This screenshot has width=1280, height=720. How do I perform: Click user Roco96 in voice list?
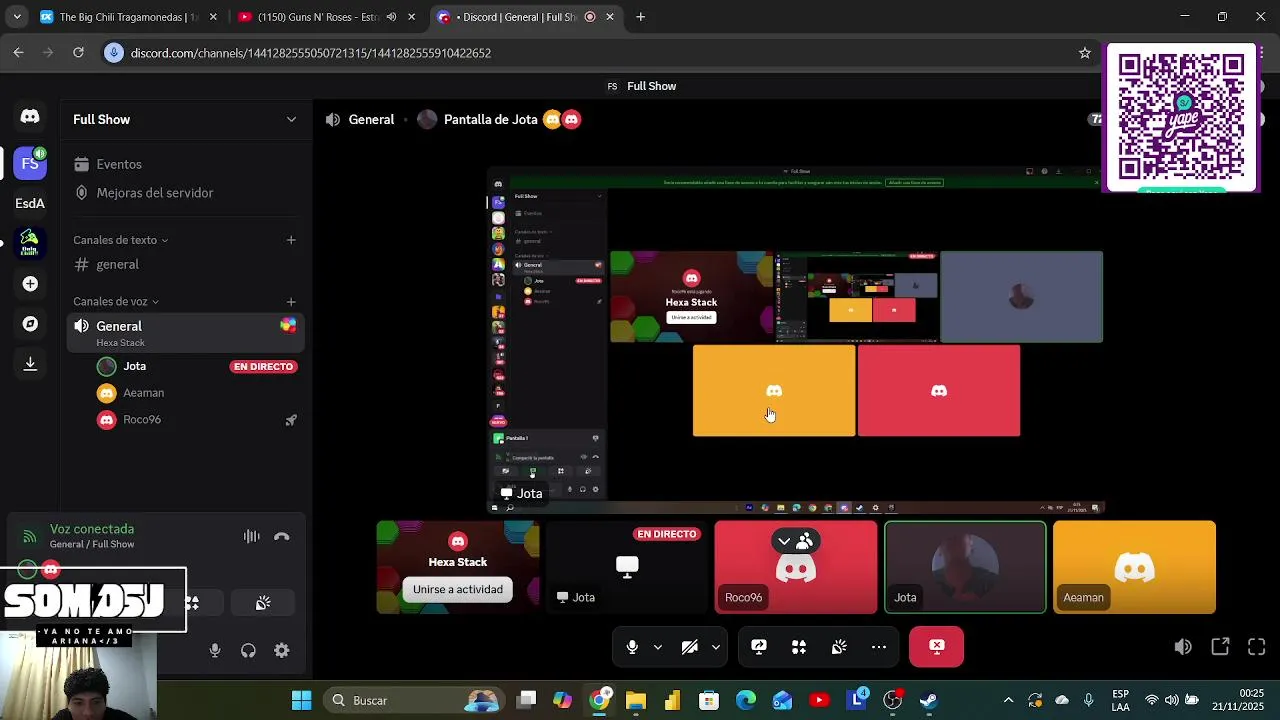point(141,420)
